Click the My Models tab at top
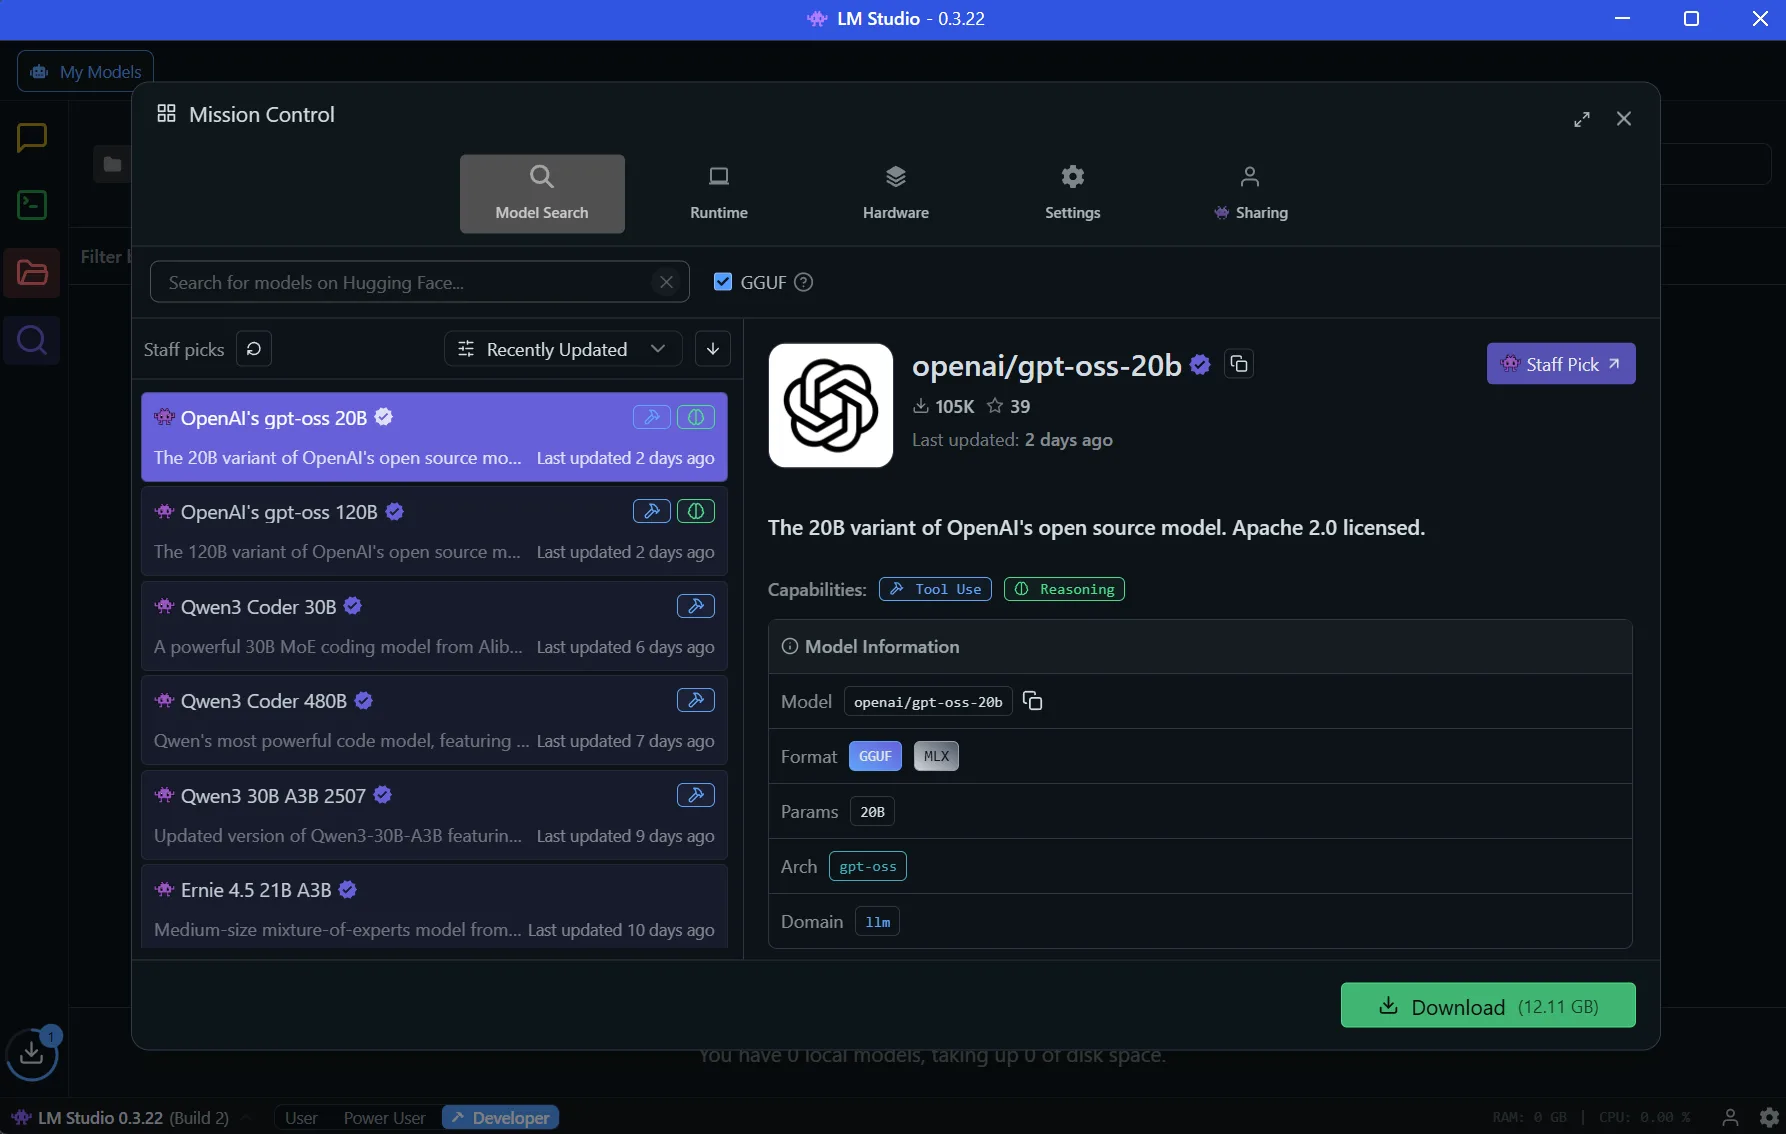Screen dimensions: 1786x1134 [x=86, y=72]
